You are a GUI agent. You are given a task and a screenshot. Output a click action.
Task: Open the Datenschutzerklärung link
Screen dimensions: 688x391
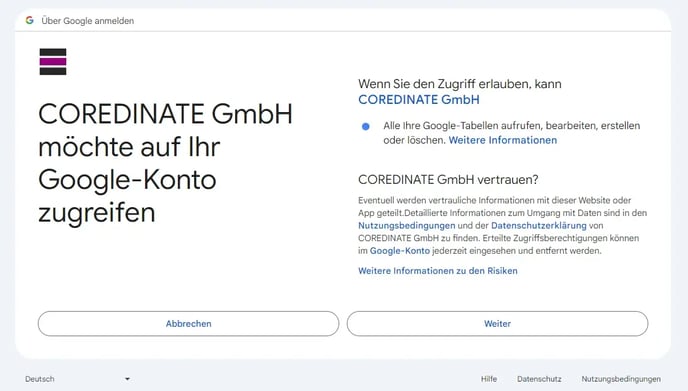tap(538, 226)
